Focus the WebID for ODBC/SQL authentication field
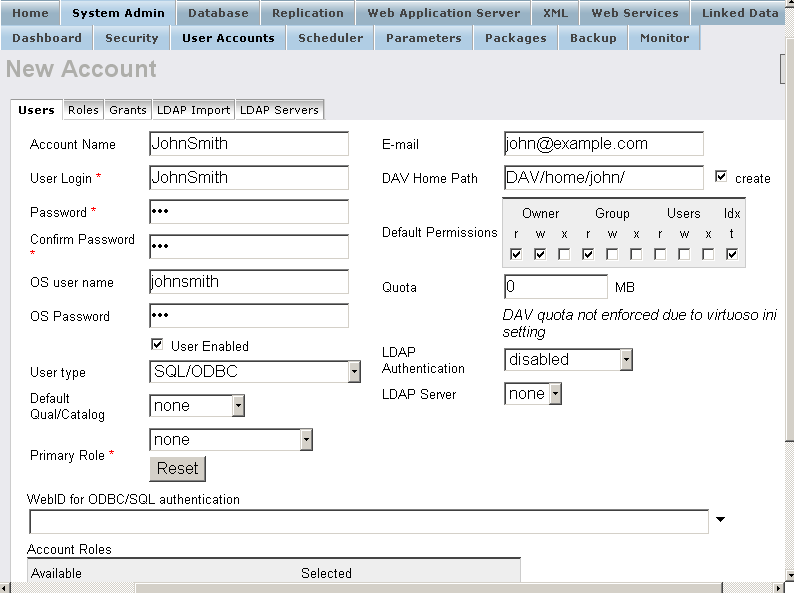The height and width of the screenshot is (593, 794). [369, 522]
